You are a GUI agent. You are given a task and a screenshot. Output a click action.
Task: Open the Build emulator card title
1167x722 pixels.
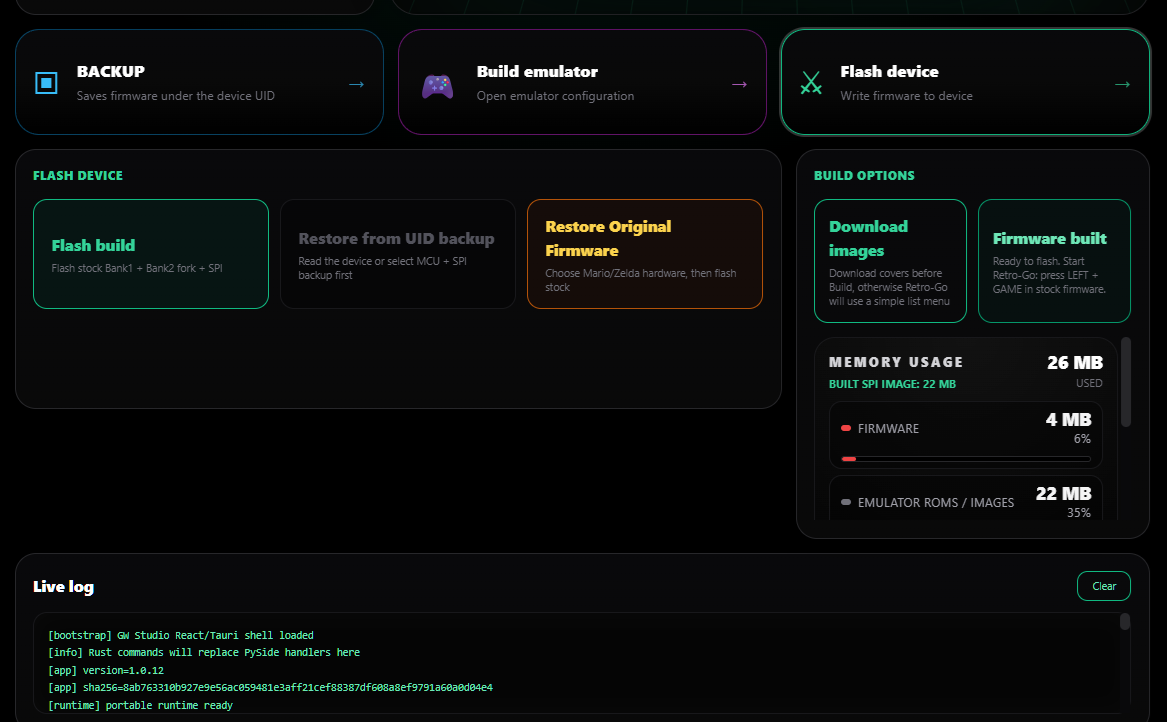click(537, 71)
